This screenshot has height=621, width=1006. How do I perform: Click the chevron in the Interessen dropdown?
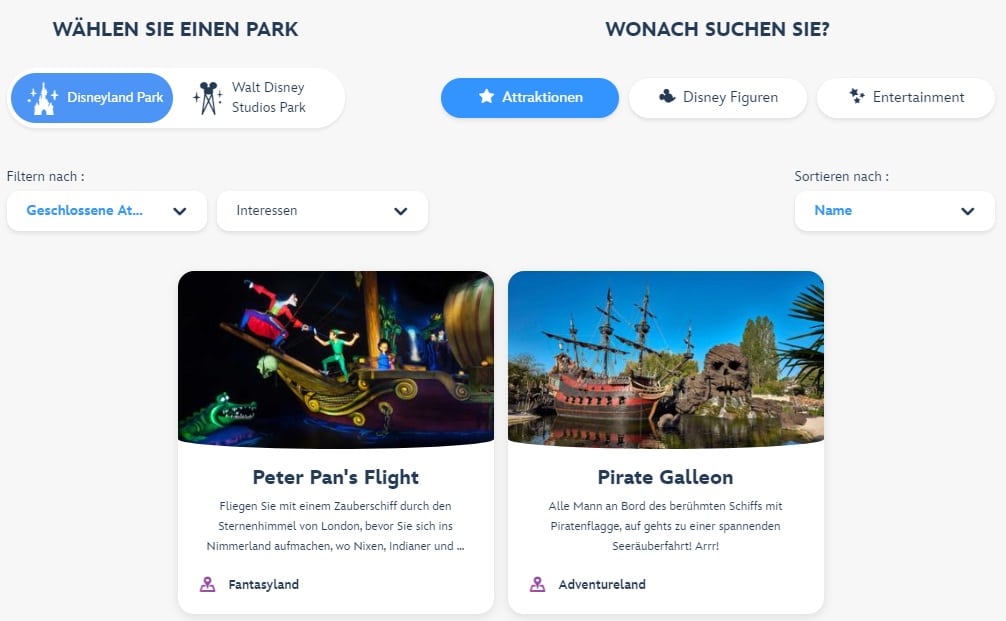(x=401, y=211)
